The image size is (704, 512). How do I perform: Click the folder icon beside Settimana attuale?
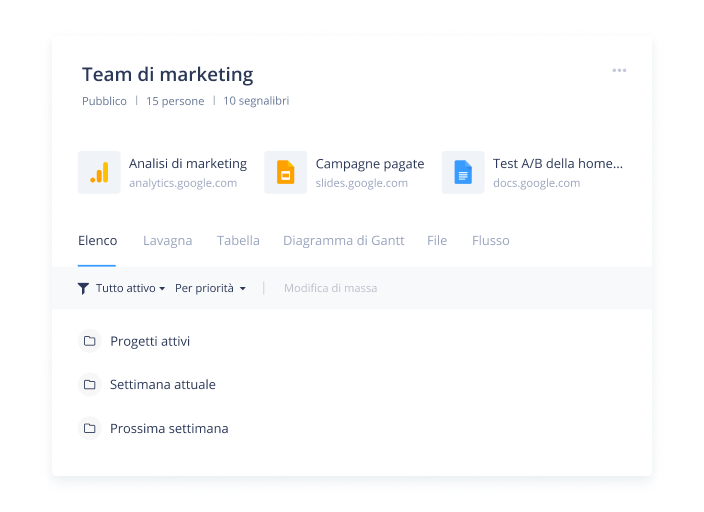coord(90,385)
